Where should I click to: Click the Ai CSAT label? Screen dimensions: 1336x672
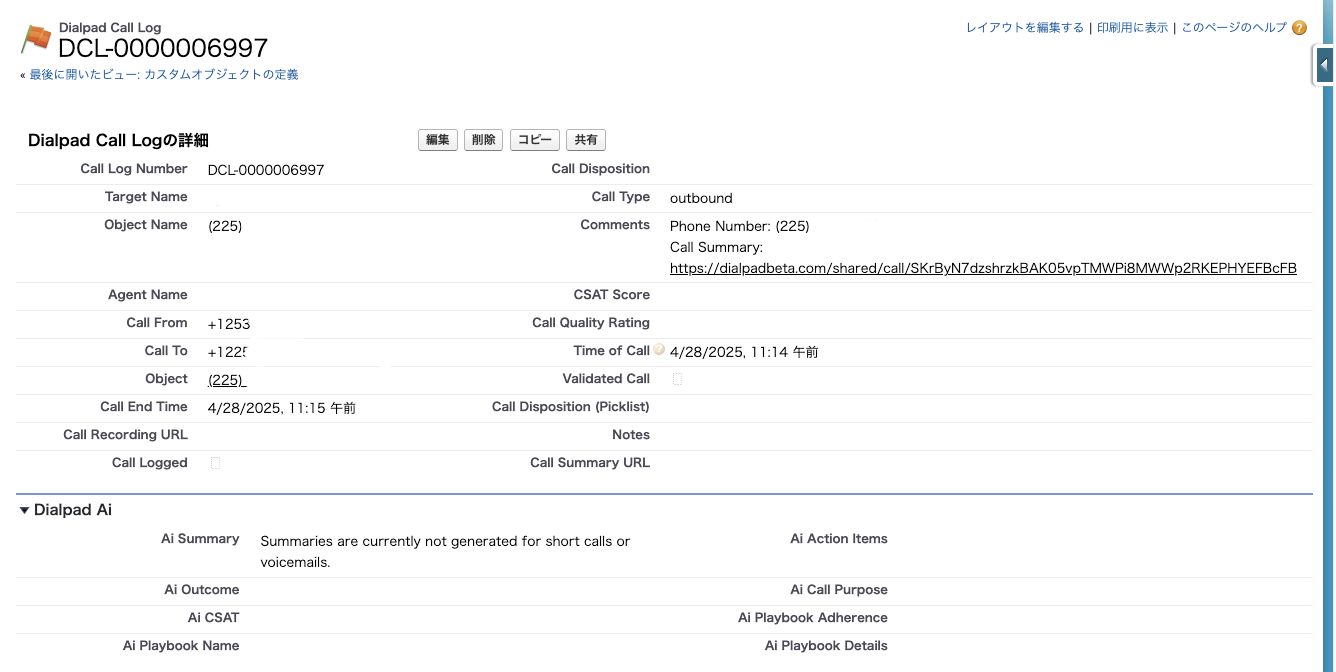(x=214, y=618)
